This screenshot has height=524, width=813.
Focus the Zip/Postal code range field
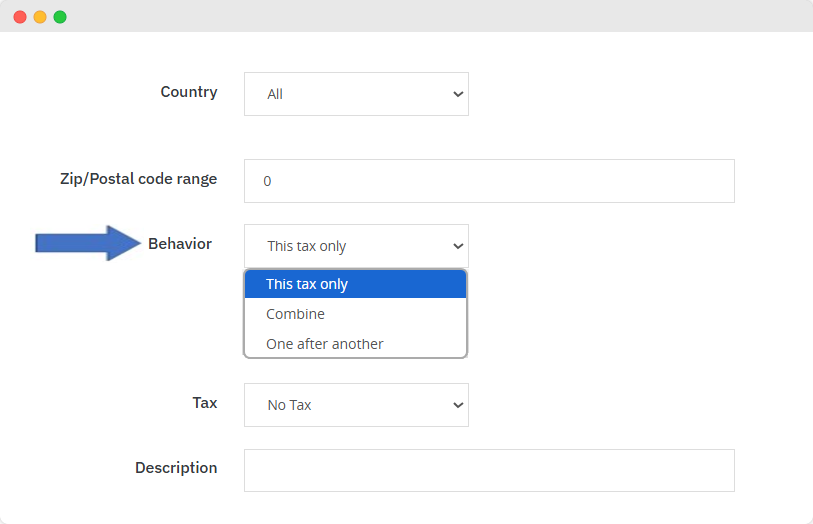489,181
